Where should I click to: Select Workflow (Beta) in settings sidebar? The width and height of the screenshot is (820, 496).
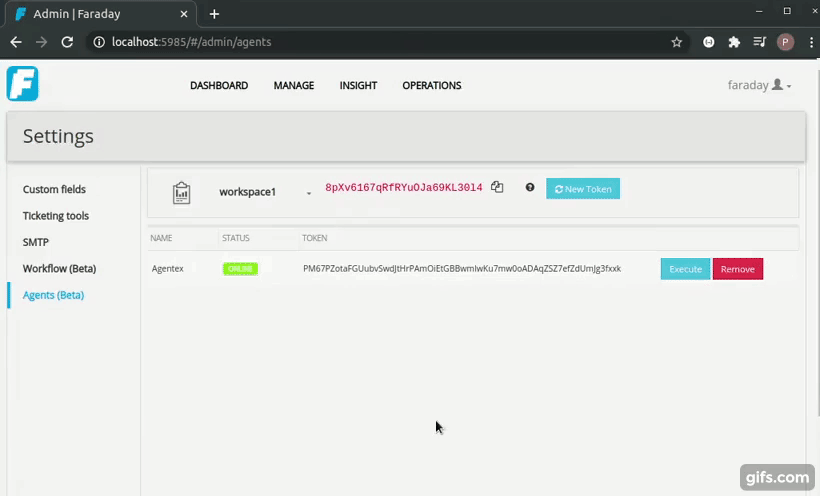tap(60, 269)
